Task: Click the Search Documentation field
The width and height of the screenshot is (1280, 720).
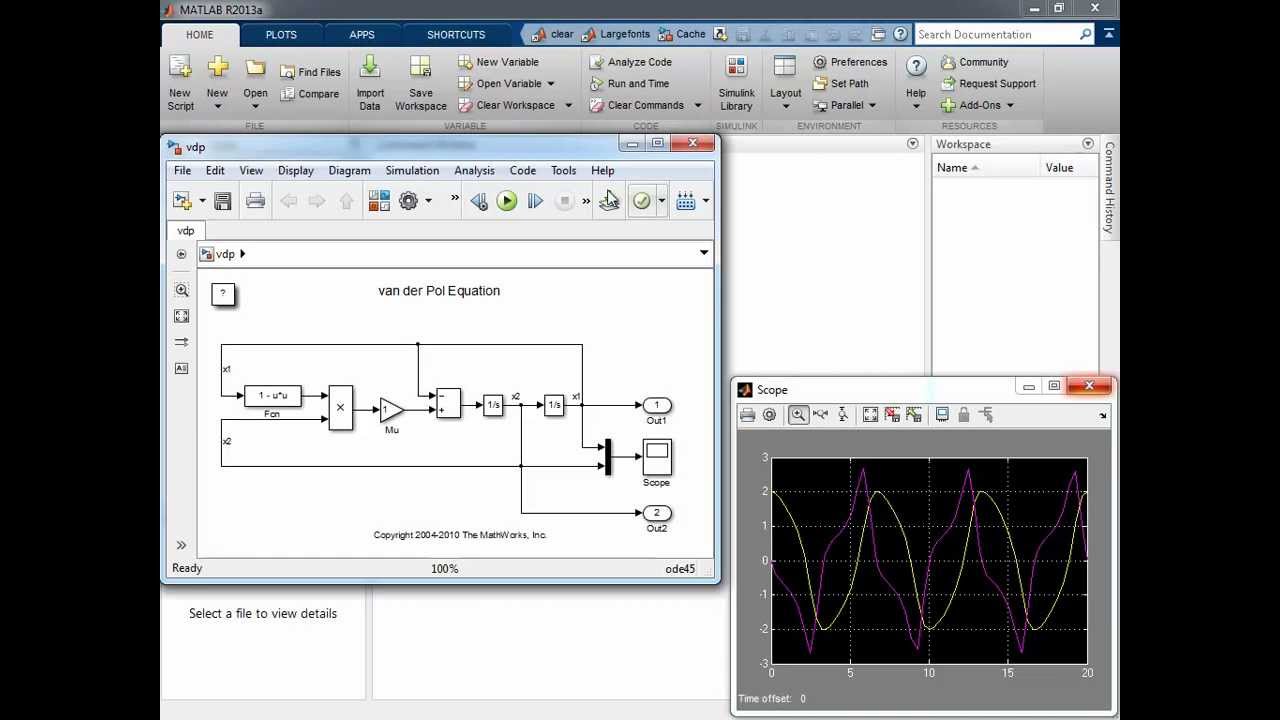Action: coord(996,34)
